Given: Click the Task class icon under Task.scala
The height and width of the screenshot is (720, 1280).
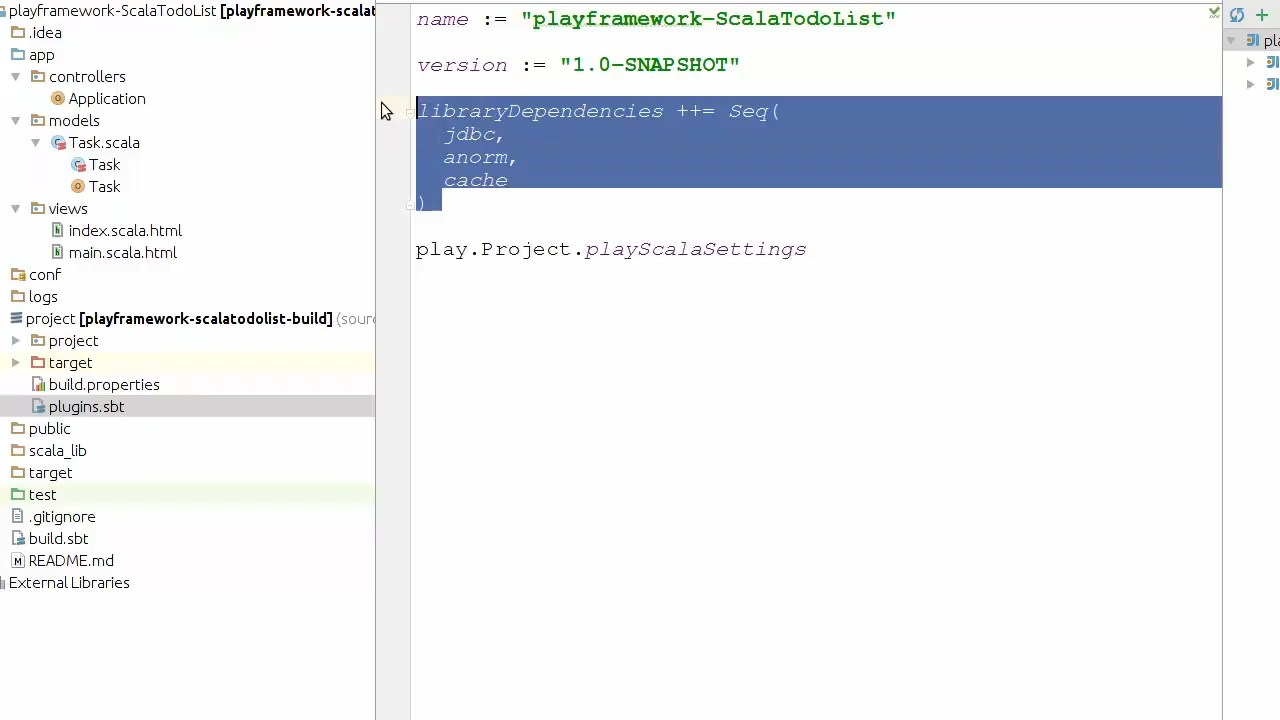Looking at the screenshot, I should [x=78, y=165].
